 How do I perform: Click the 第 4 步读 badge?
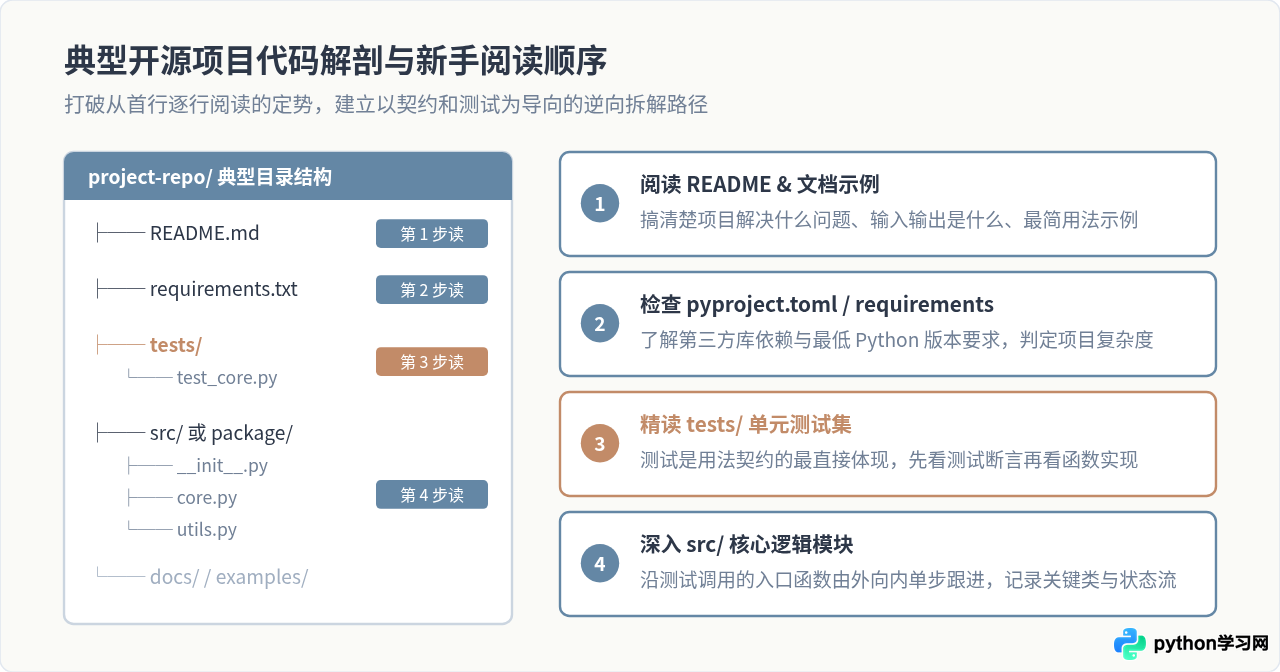pyautogui.click(x=432, y=495)
